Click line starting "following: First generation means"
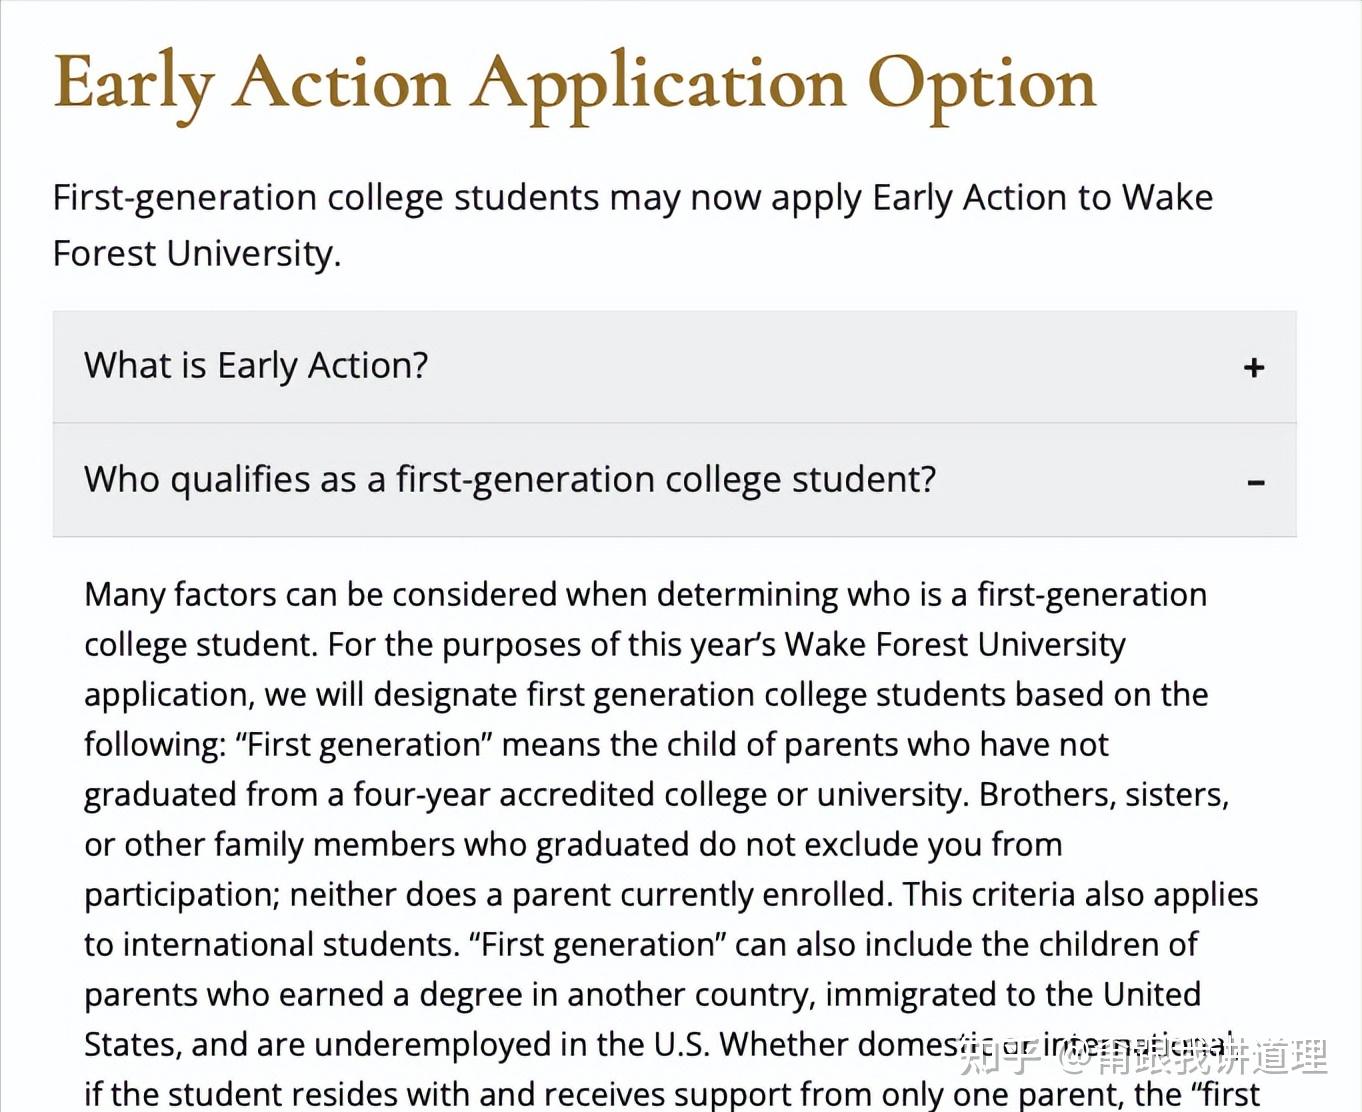The image size is (1362, 1112). click(596, 745)
